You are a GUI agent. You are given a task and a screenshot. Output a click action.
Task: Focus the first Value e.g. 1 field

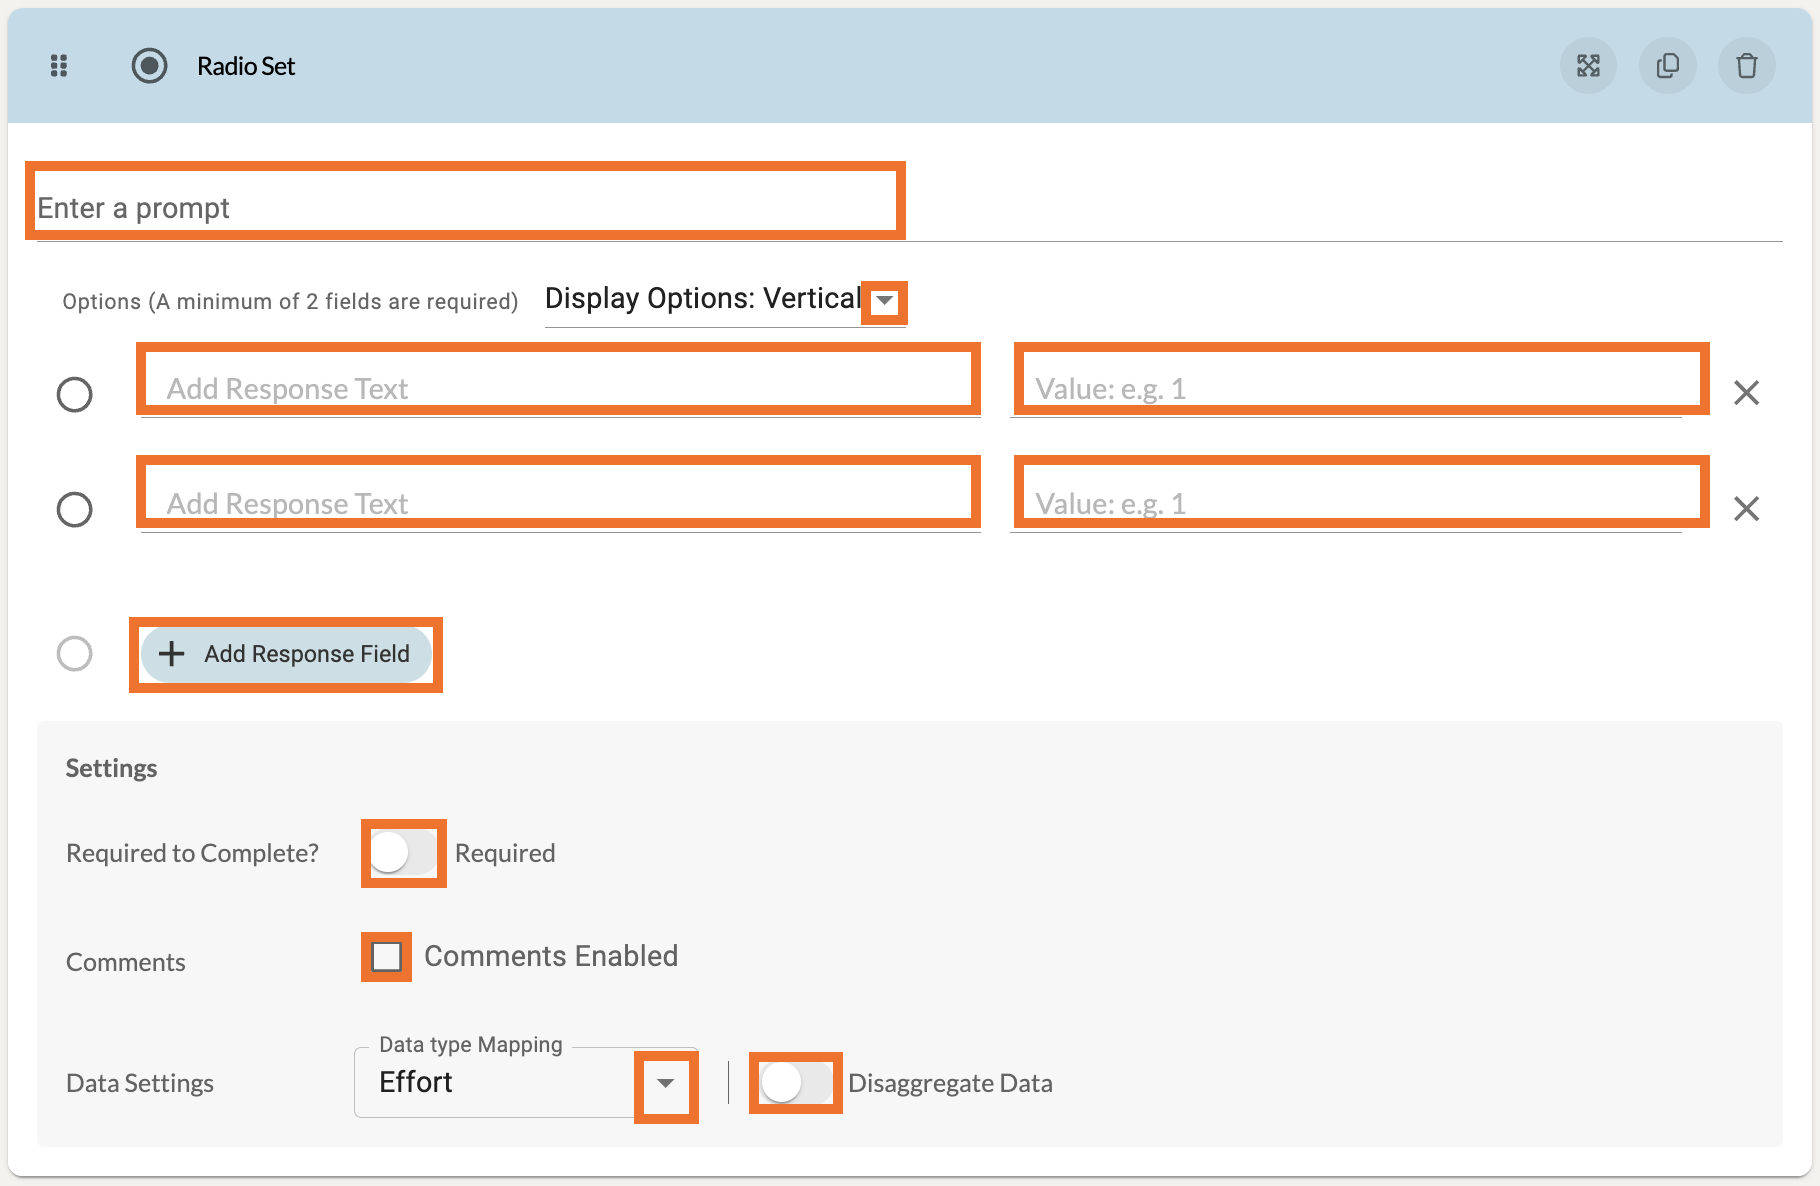1360,388
